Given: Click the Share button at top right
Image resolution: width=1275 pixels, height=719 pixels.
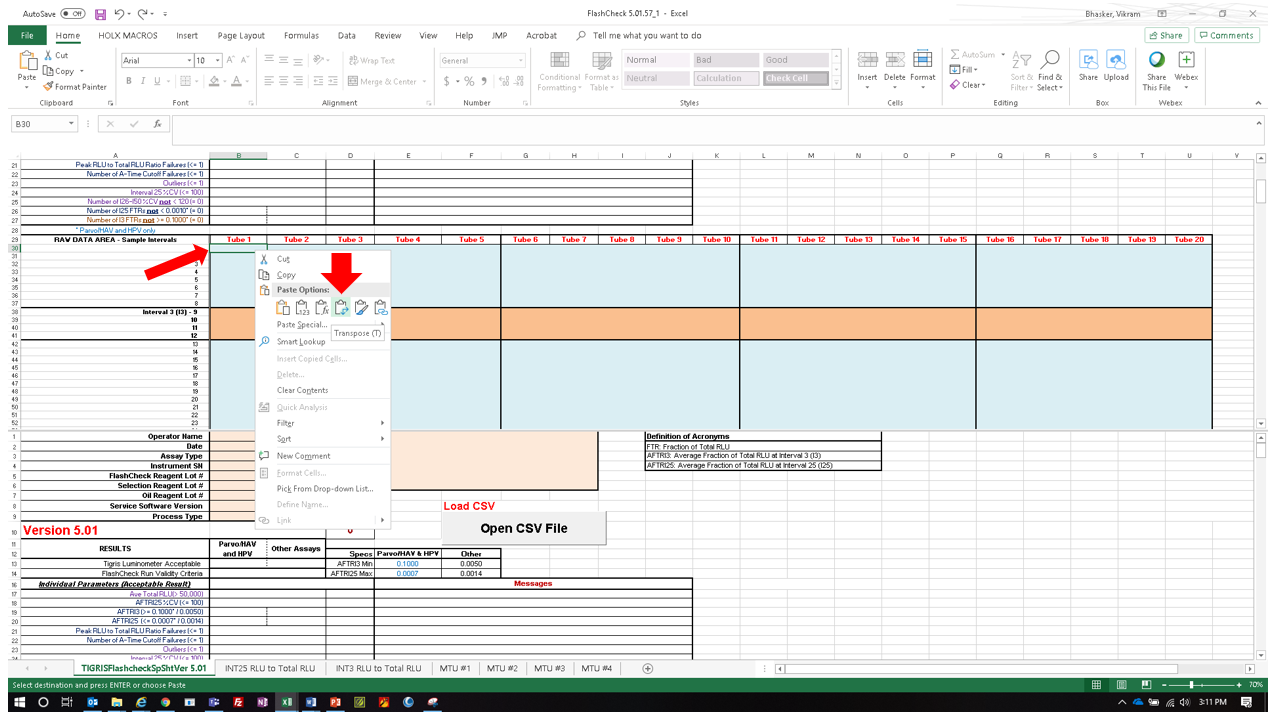Looking at the screenshot, I should 1164,35.
